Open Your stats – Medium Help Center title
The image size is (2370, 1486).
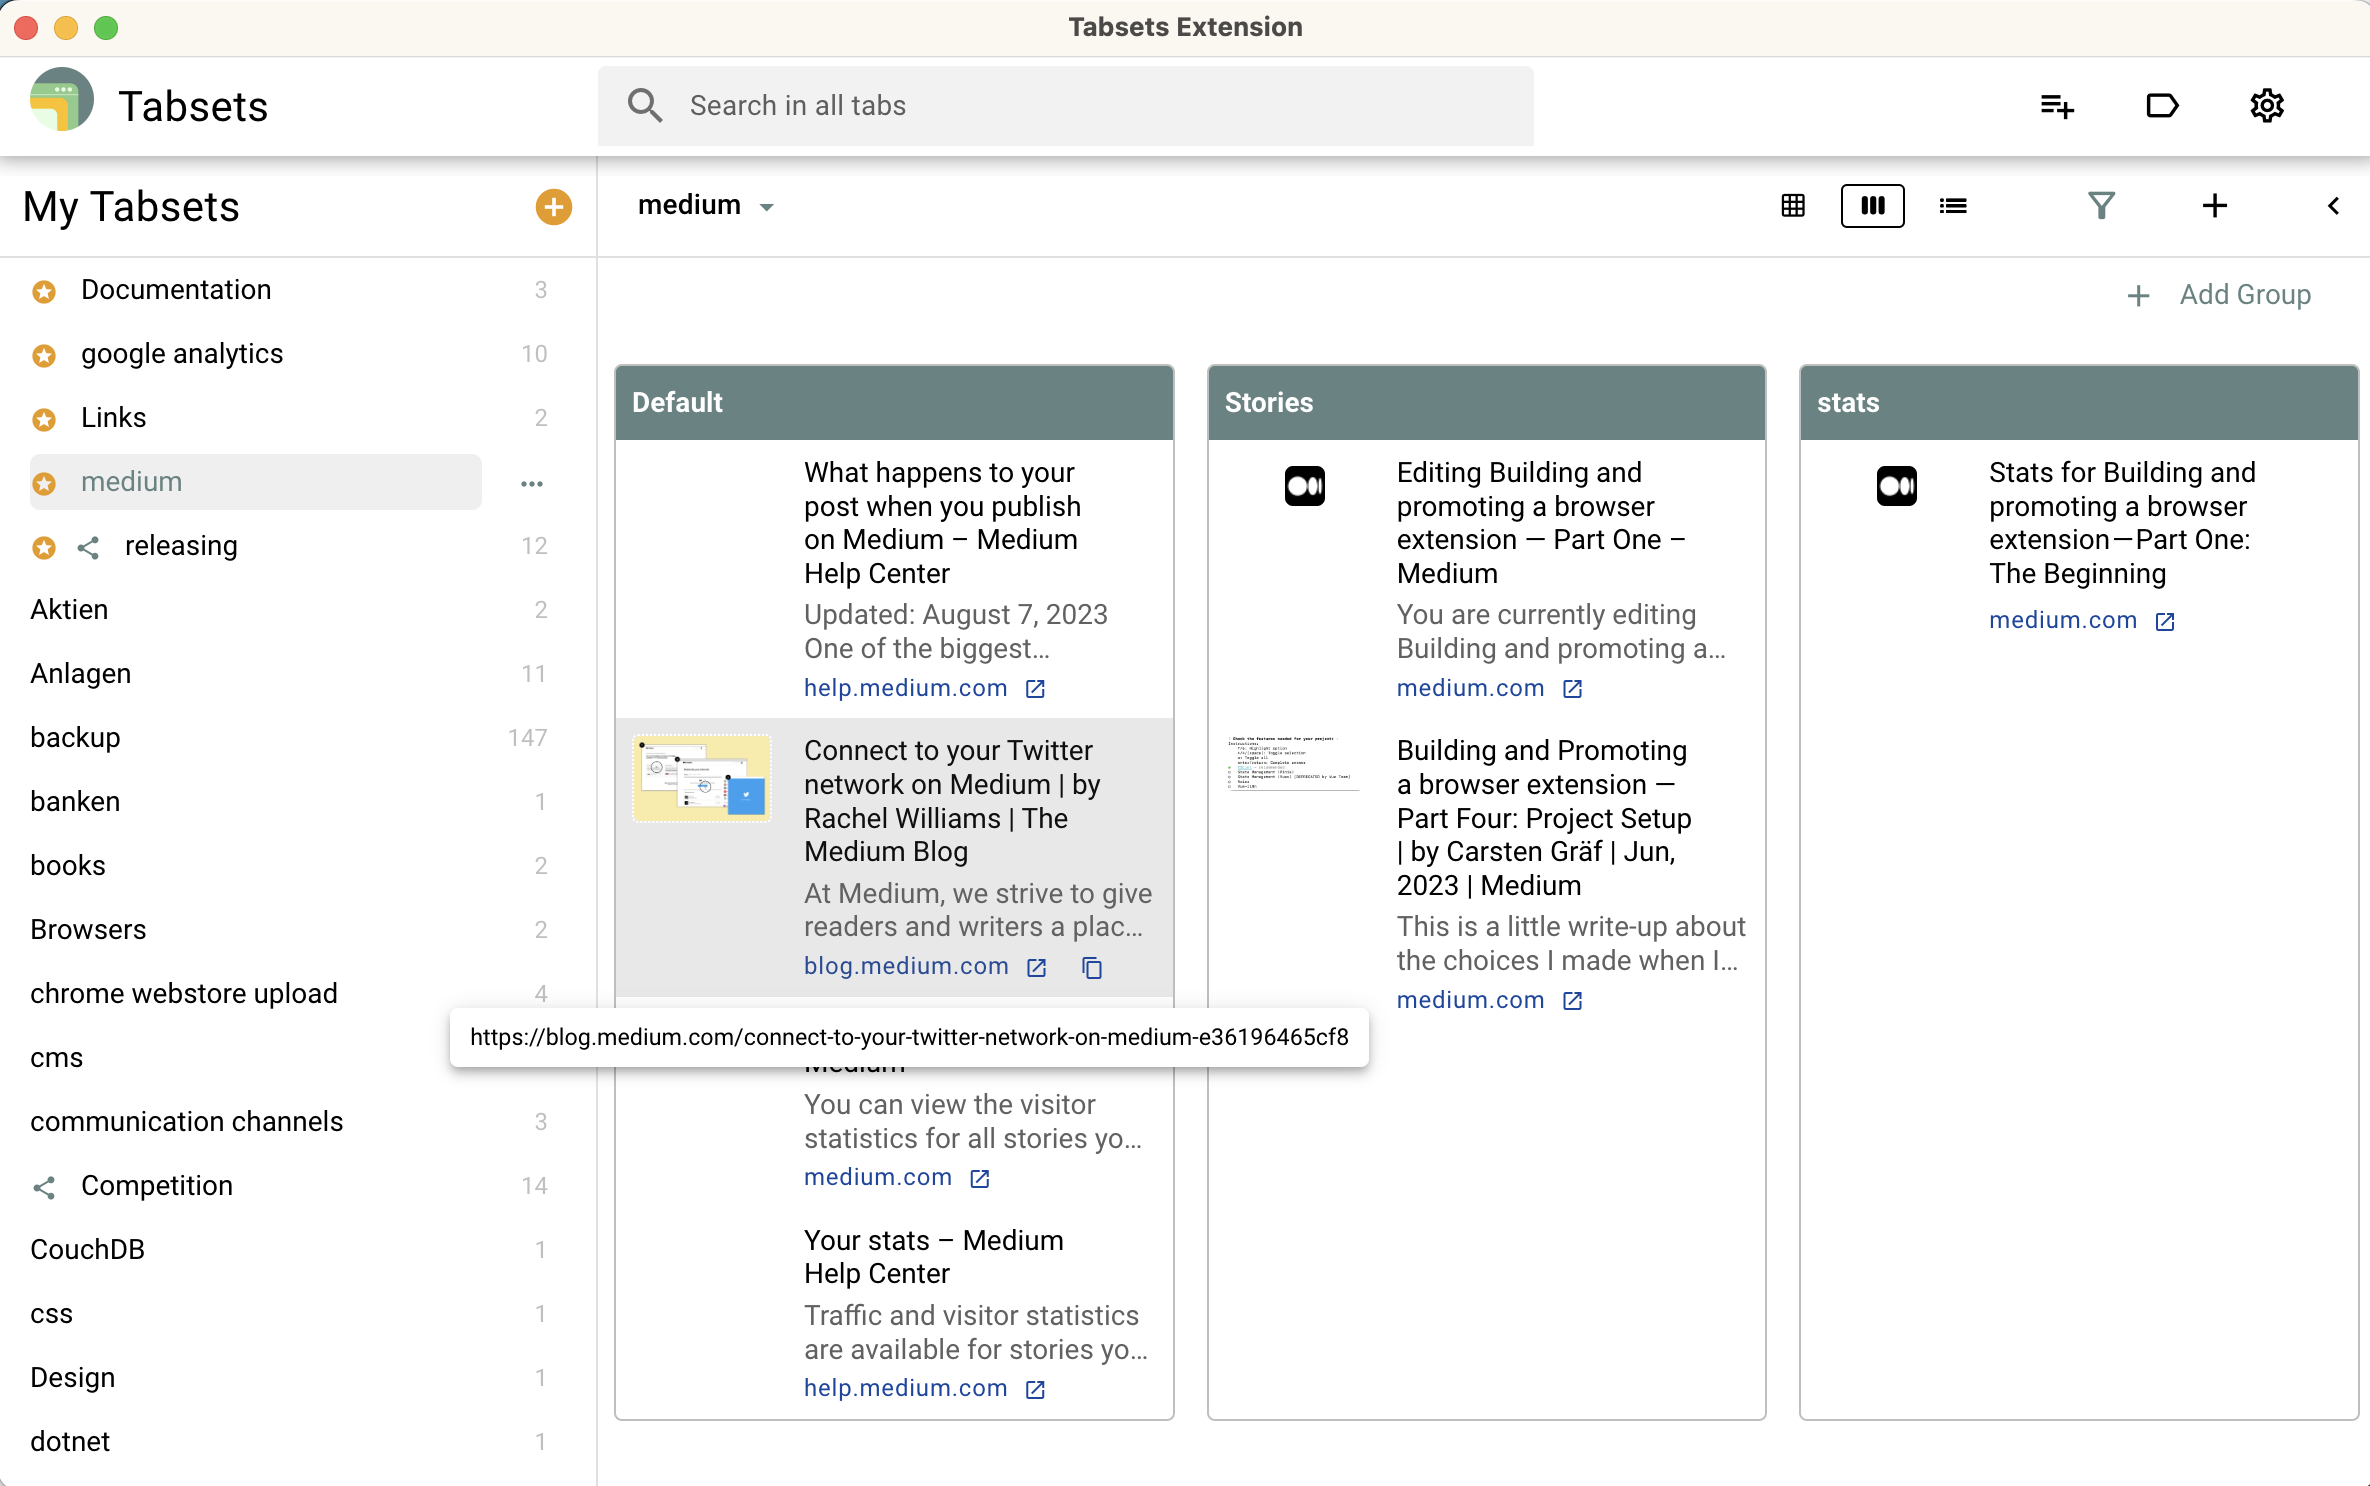(x=933, y=1257)
